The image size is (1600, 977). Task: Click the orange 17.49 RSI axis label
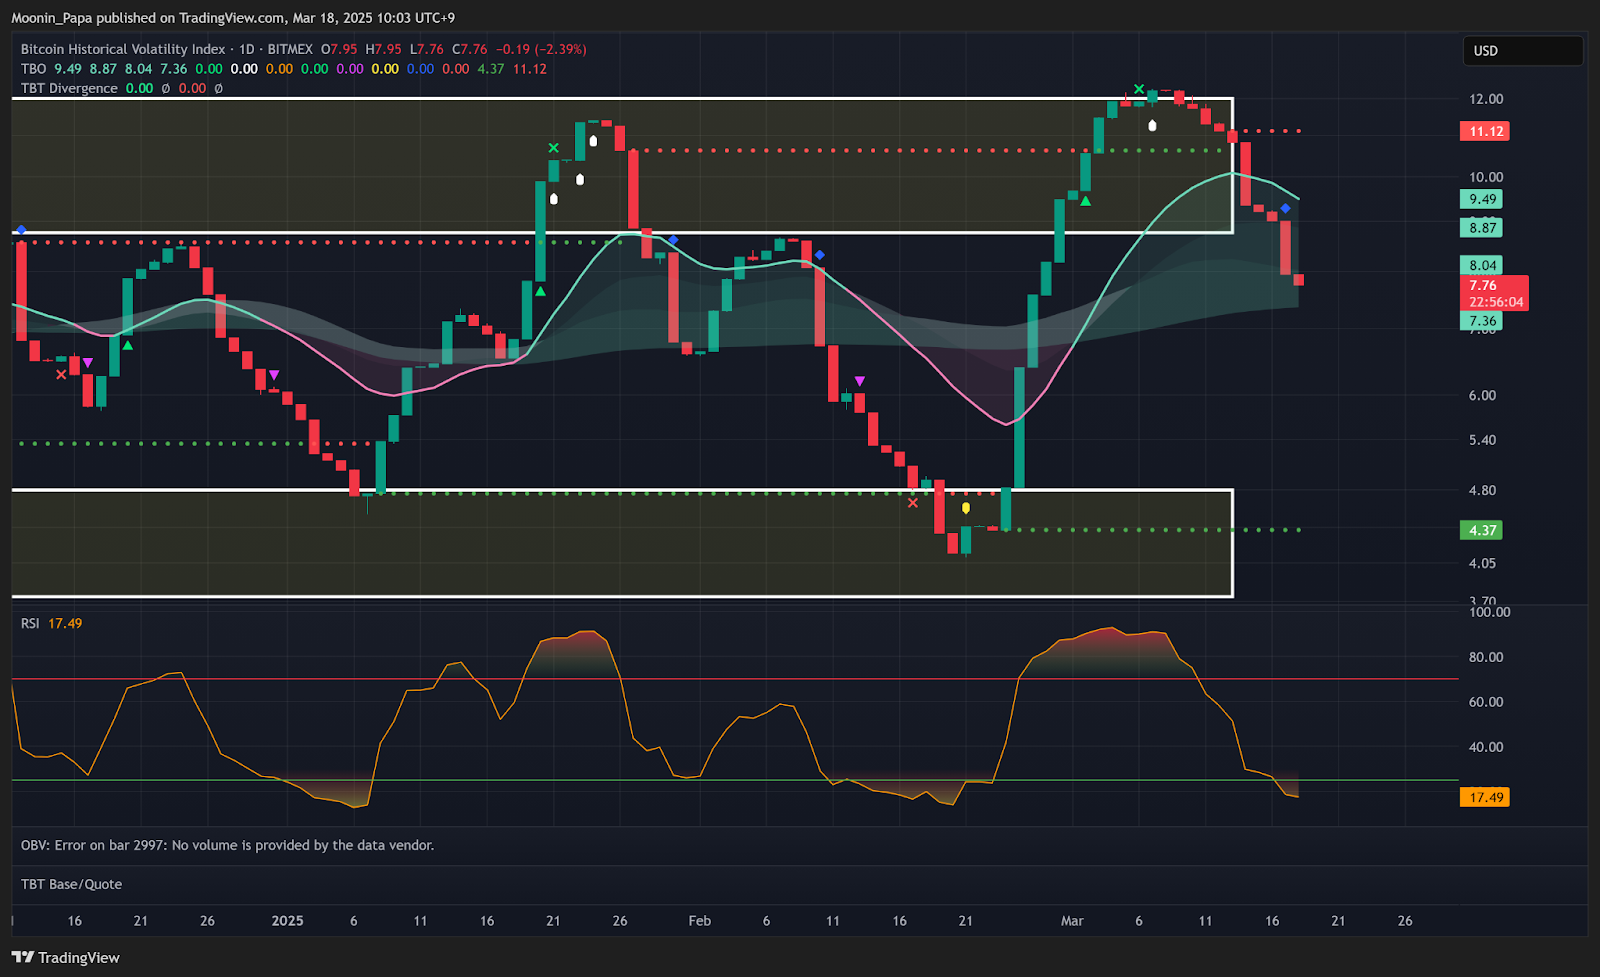pyautogui.click(x=1485, y=797)
